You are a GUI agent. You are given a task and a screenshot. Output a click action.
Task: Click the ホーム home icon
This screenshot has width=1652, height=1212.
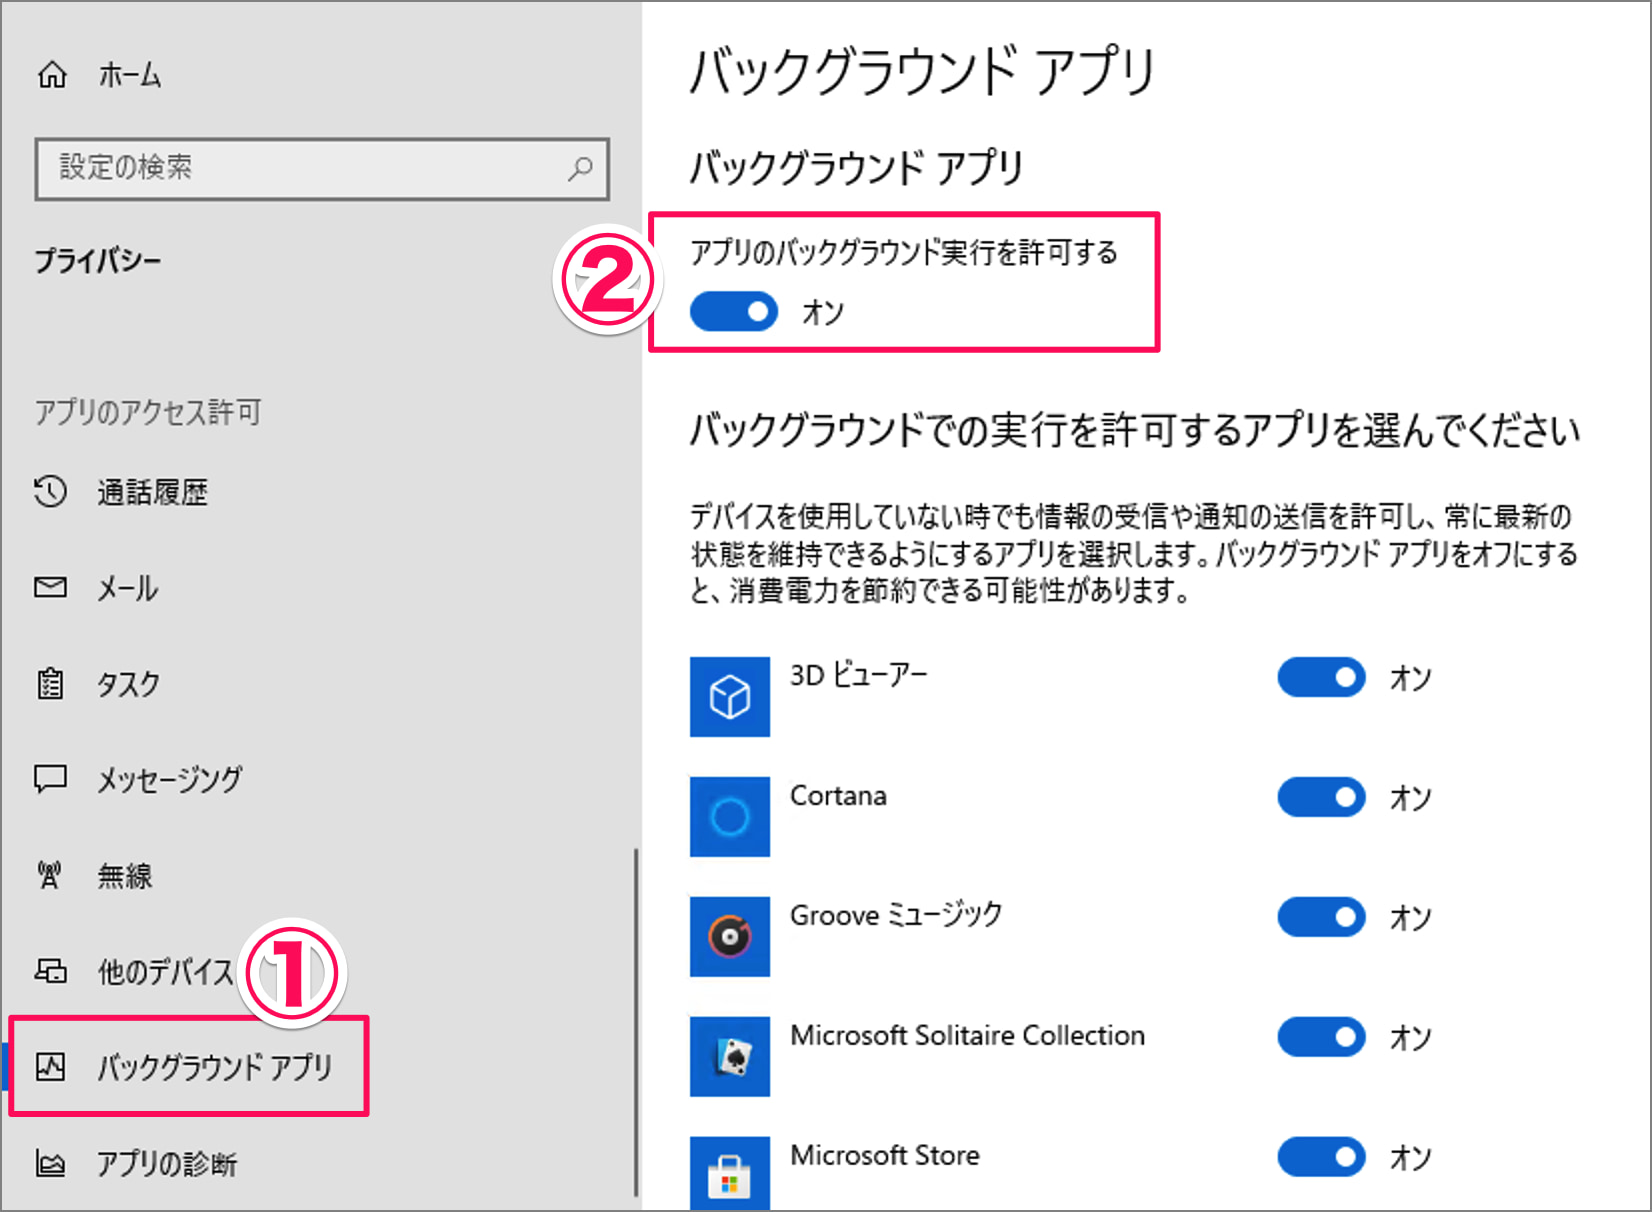[51, 74]
